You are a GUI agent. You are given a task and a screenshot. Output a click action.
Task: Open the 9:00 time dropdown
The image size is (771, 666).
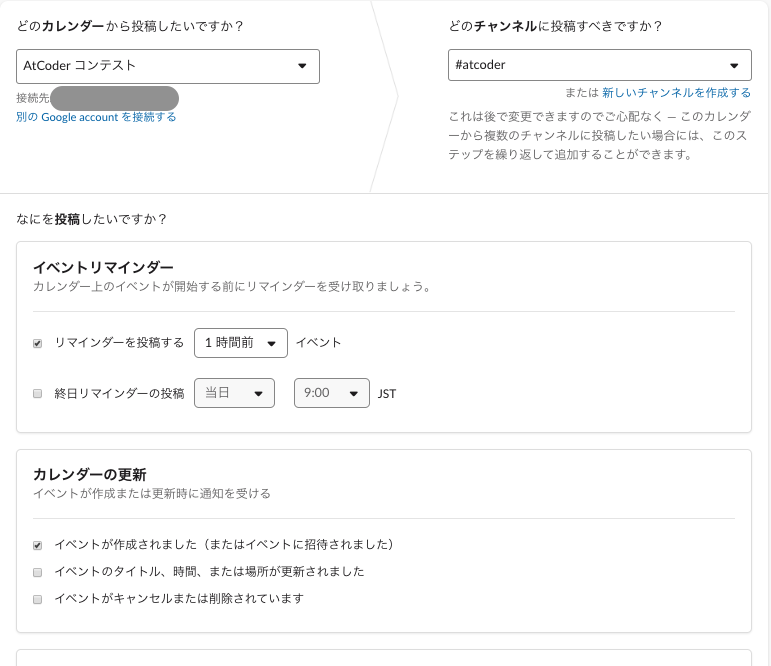(331, 393)
